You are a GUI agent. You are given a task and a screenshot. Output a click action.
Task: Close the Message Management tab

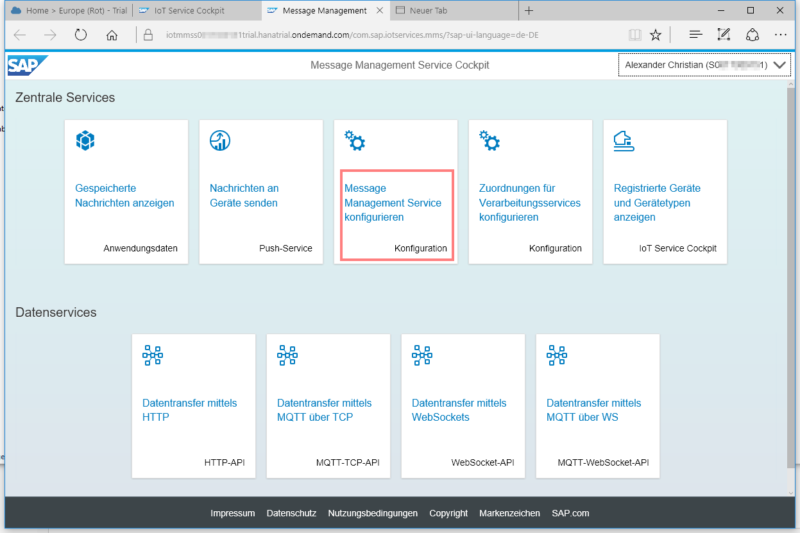coord(380,10)
